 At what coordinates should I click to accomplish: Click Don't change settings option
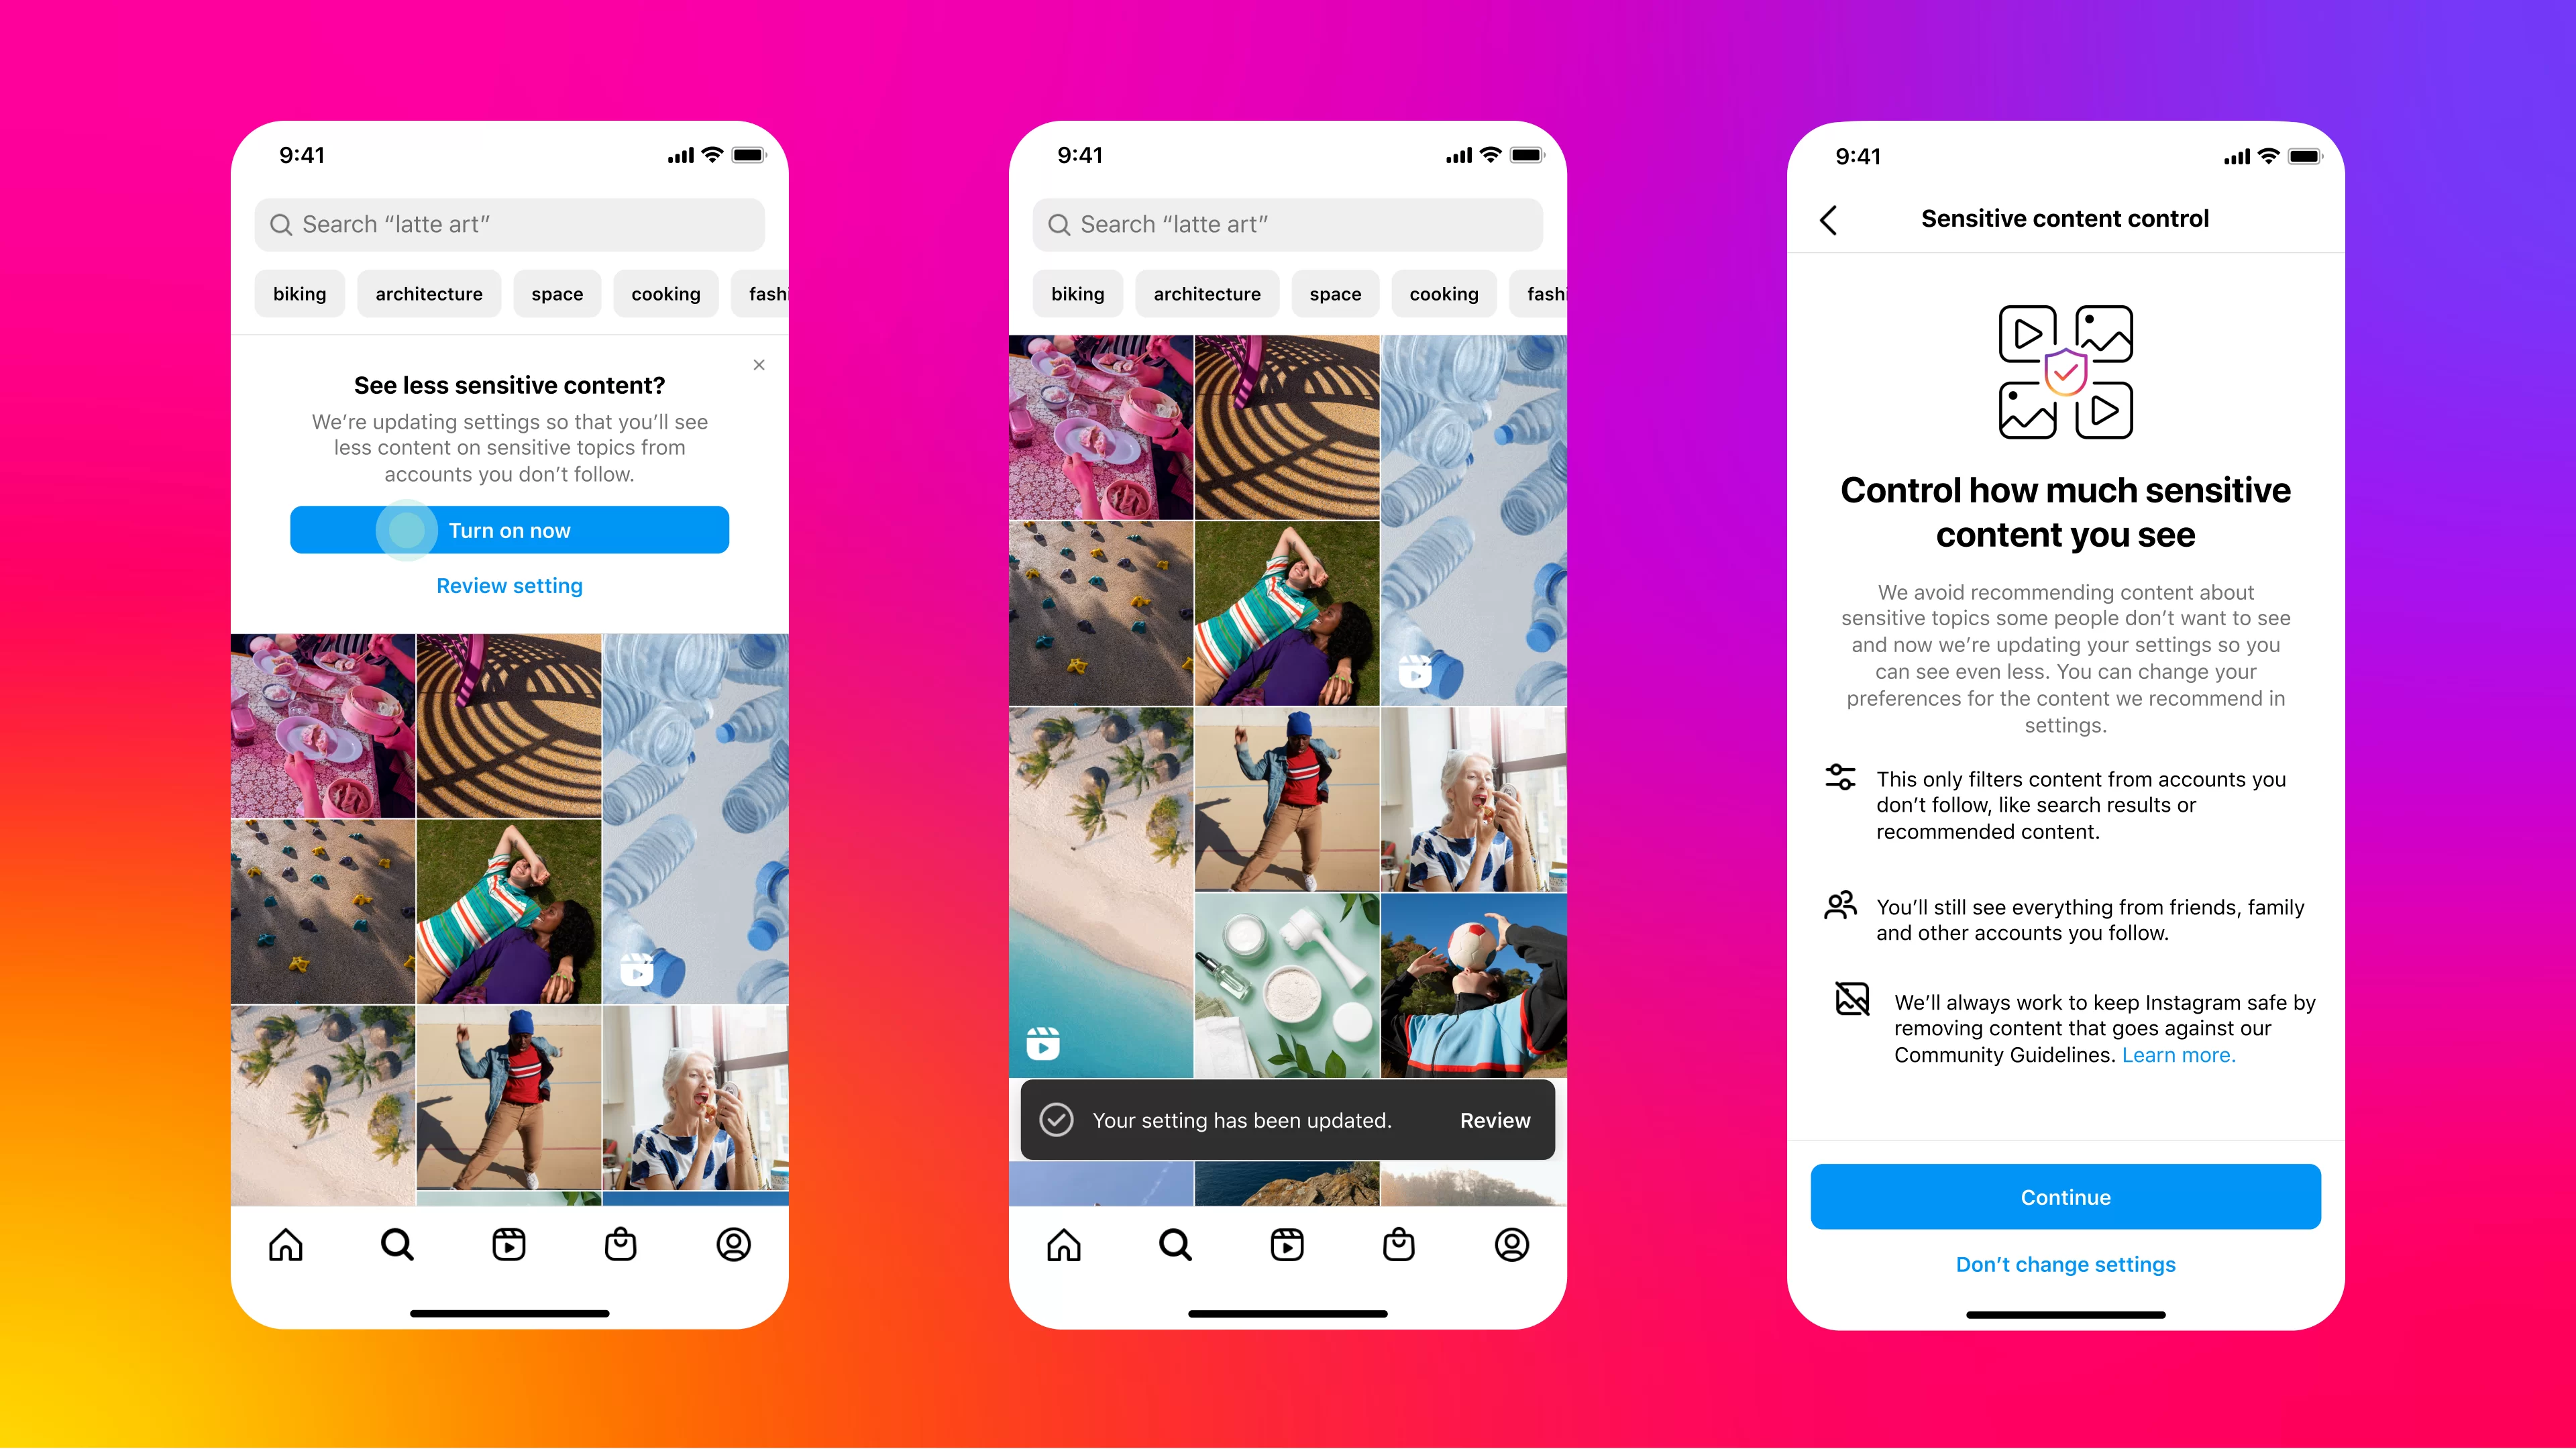(2065, 1263)
